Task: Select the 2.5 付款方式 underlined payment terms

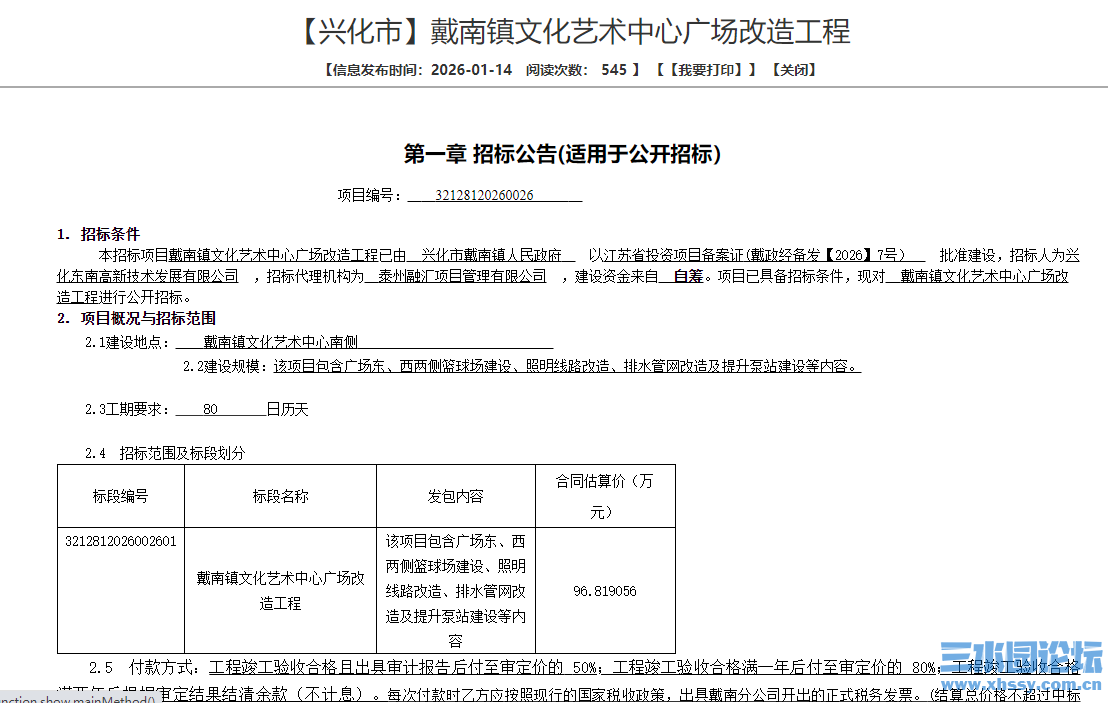Action: tap(400, 661)
